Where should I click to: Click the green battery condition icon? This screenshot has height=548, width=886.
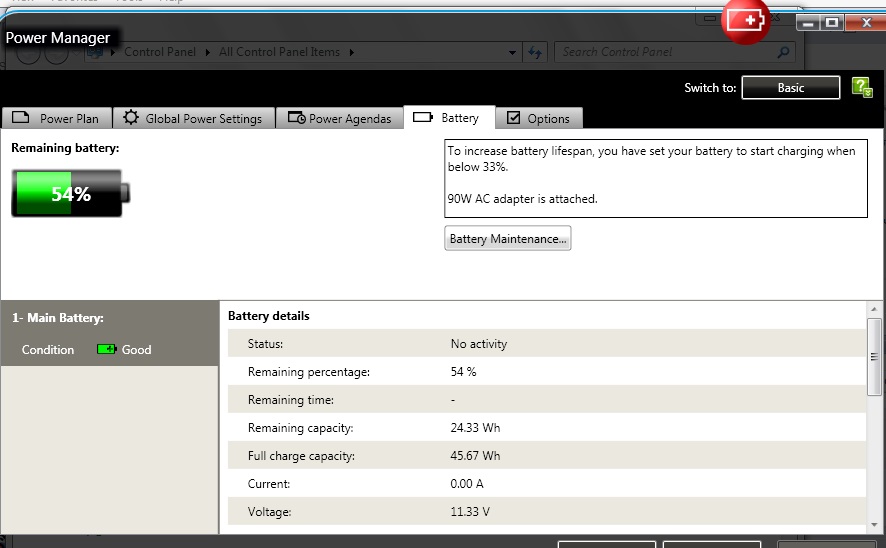pyautogui.click(x=106, y=349)
